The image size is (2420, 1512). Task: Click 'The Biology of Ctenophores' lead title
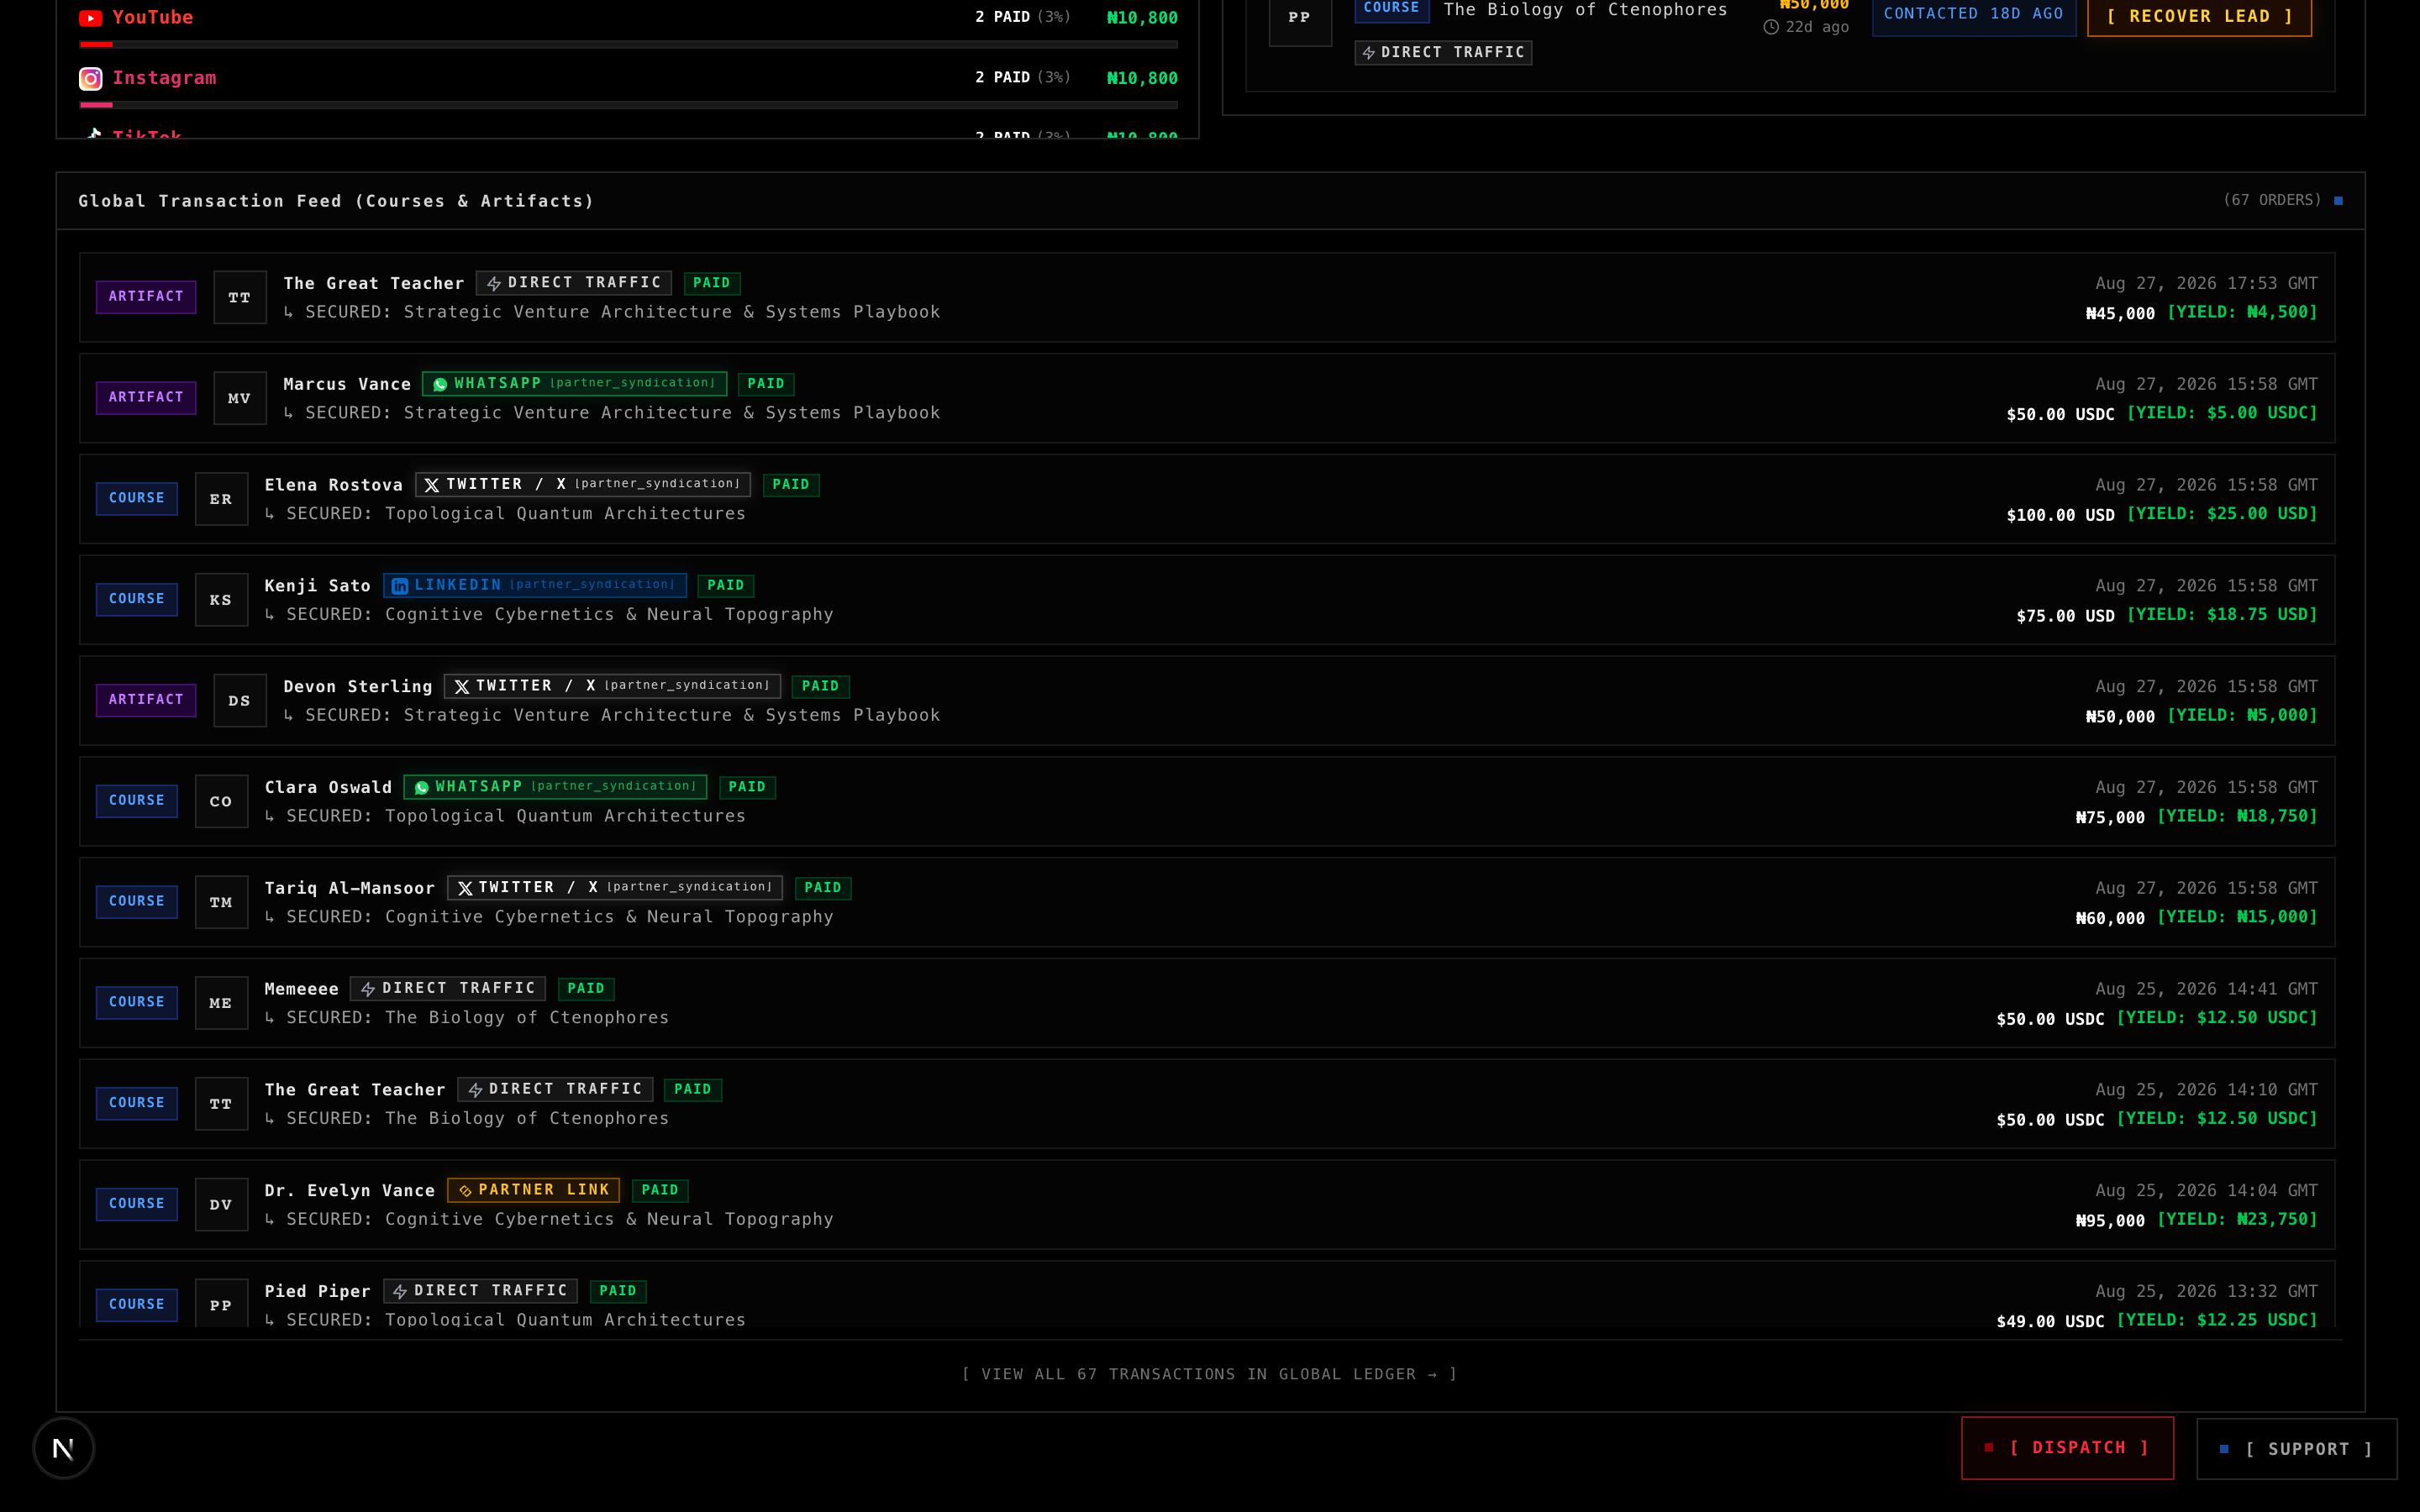click(1585, 10)
